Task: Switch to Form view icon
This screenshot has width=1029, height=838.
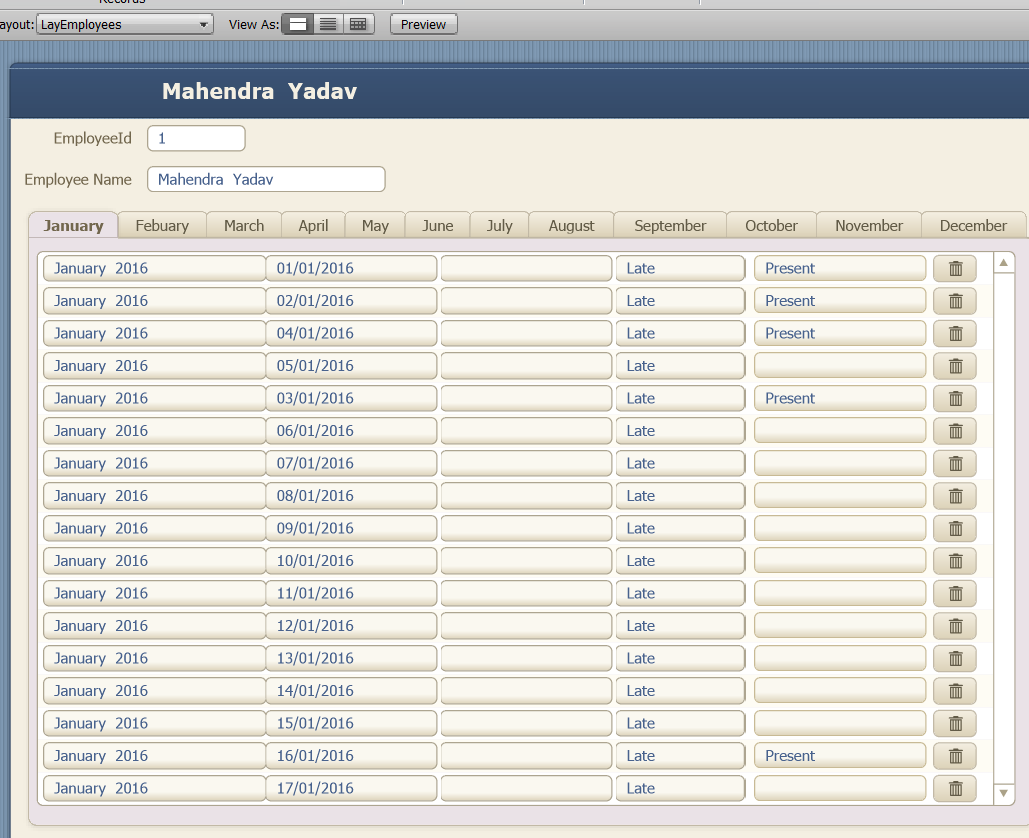Action: click(298, 24)
